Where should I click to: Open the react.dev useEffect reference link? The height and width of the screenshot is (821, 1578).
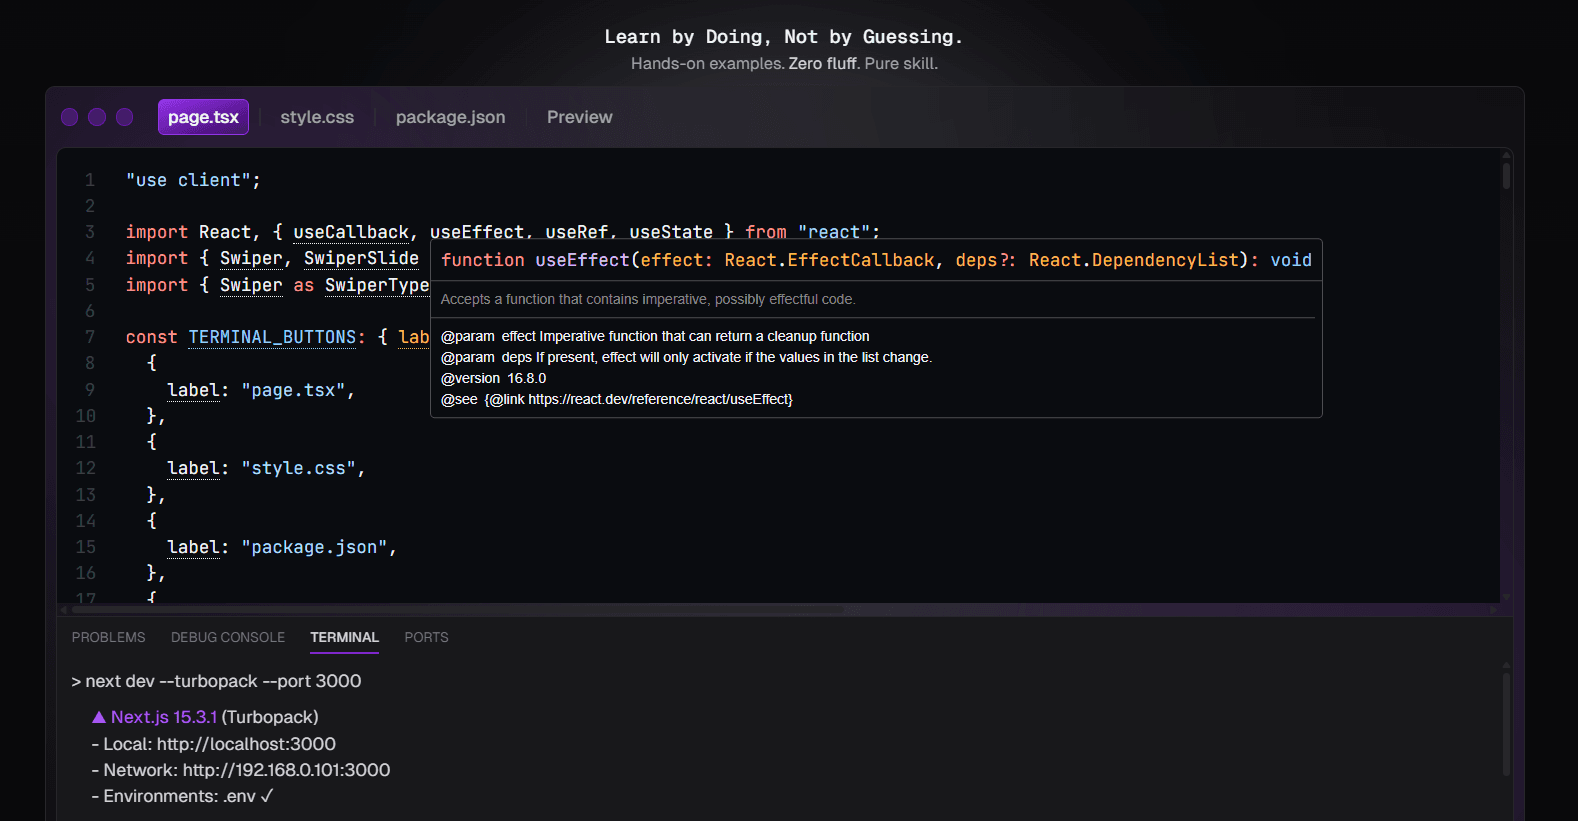pyautogui.click(x=658, y=399)
